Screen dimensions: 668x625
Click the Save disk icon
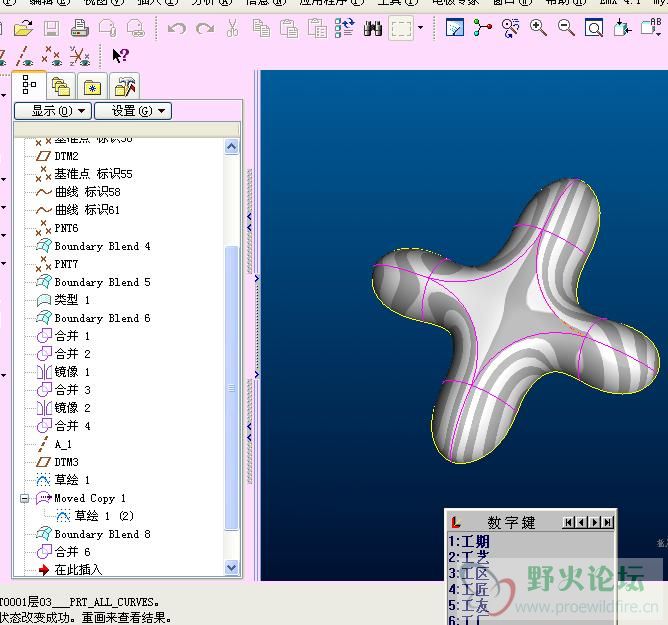51,28
